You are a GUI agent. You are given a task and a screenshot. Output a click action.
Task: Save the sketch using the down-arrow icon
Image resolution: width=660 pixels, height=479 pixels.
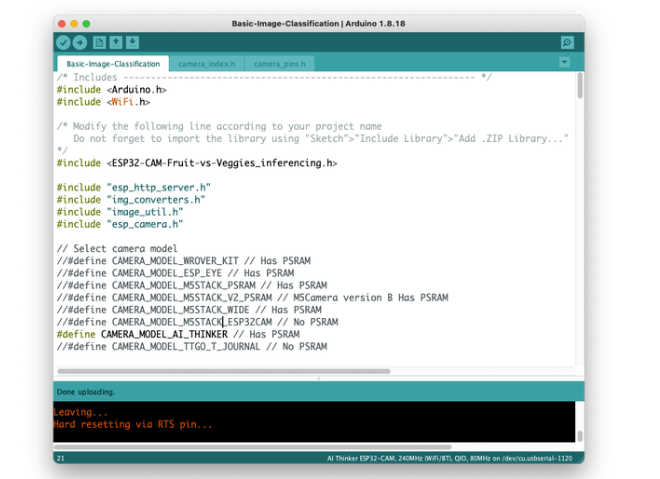click(x=132, y=42)
